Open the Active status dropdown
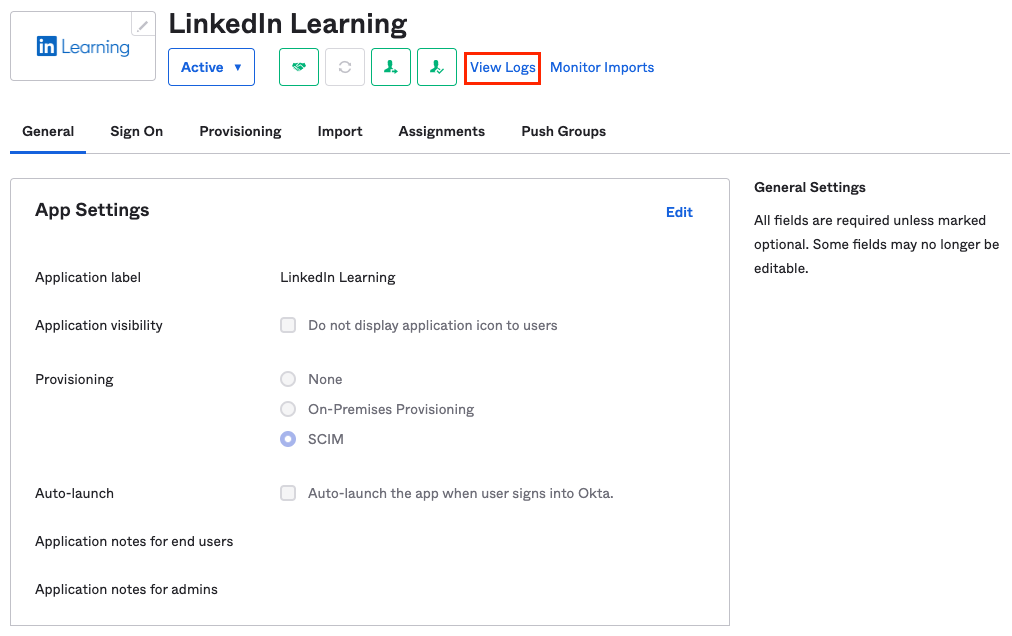Screen dimensions: 1012x636 [x=211, y=67]
